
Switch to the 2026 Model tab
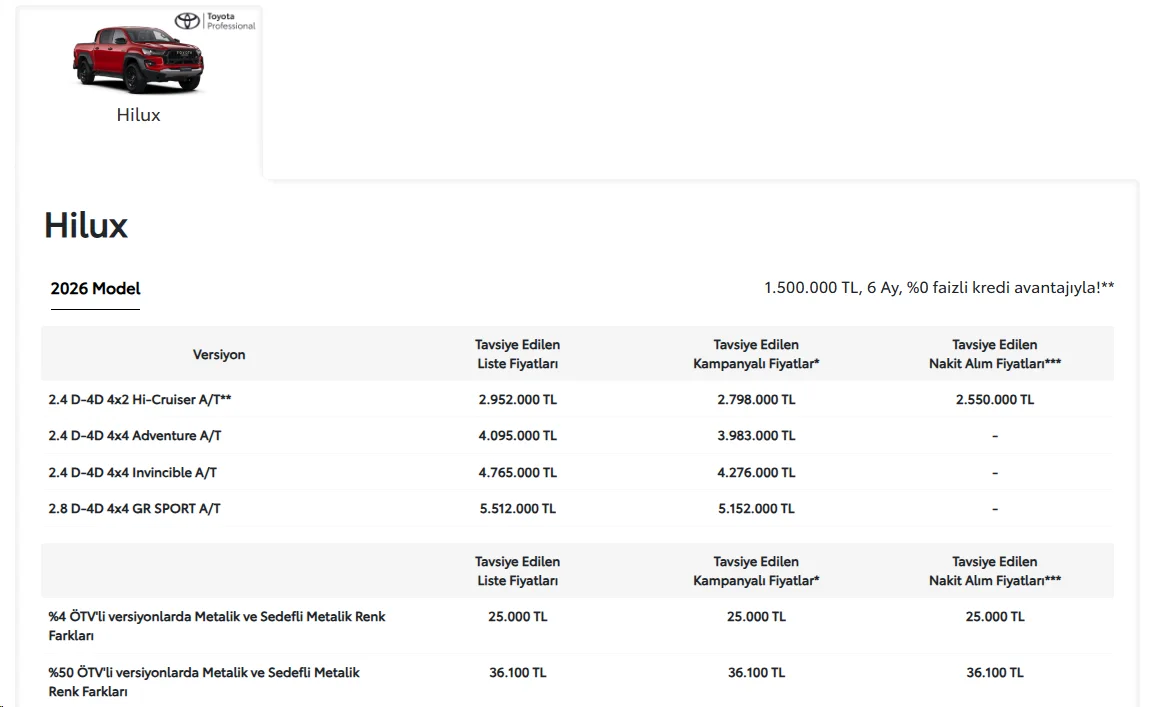pyautogui.click(x=95, y=289)
